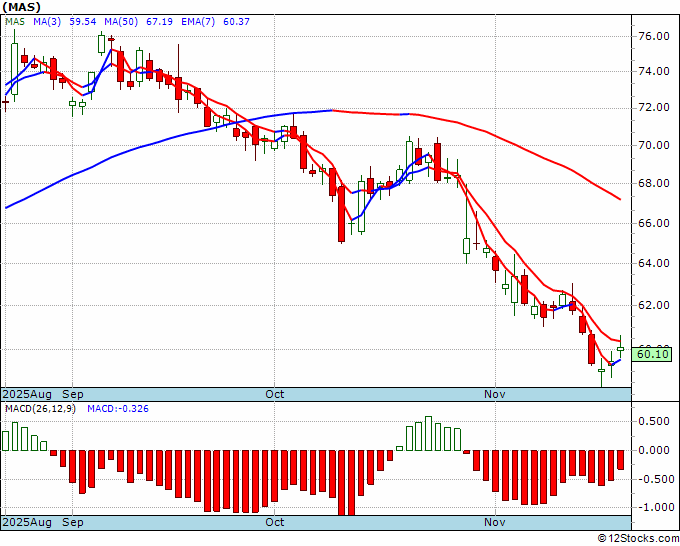Click the MACD(26,12,9) indicator label
Viewport: 680px width, 546px height.
(40, 409)
